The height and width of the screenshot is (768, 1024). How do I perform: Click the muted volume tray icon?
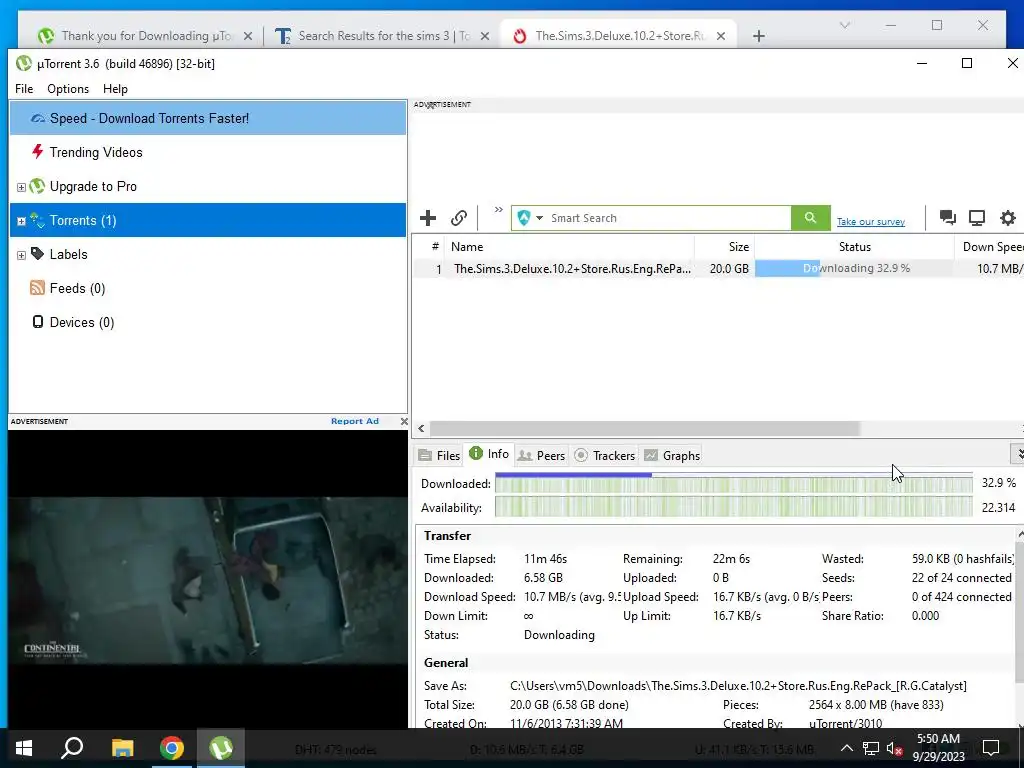click(x=894, y=748)
